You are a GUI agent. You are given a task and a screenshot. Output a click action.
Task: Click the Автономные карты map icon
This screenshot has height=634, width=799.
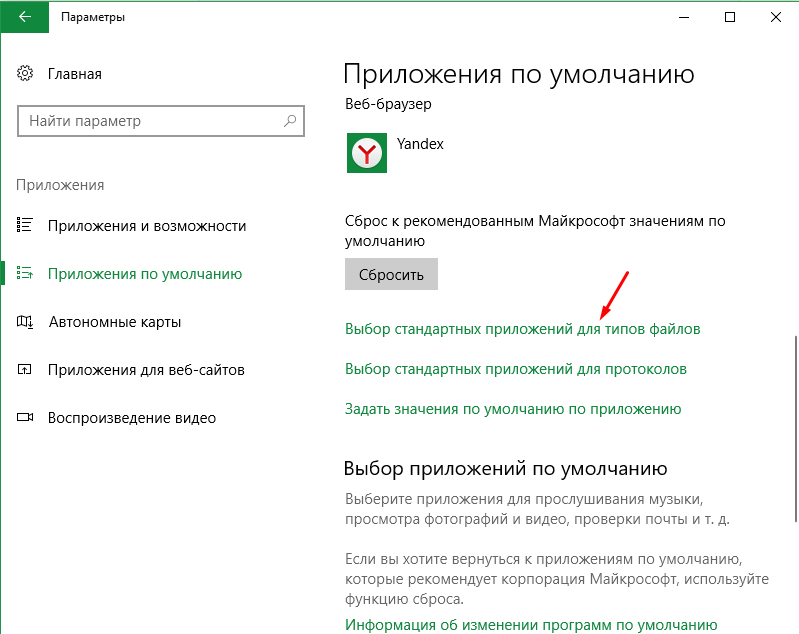(x=24, y=322)
